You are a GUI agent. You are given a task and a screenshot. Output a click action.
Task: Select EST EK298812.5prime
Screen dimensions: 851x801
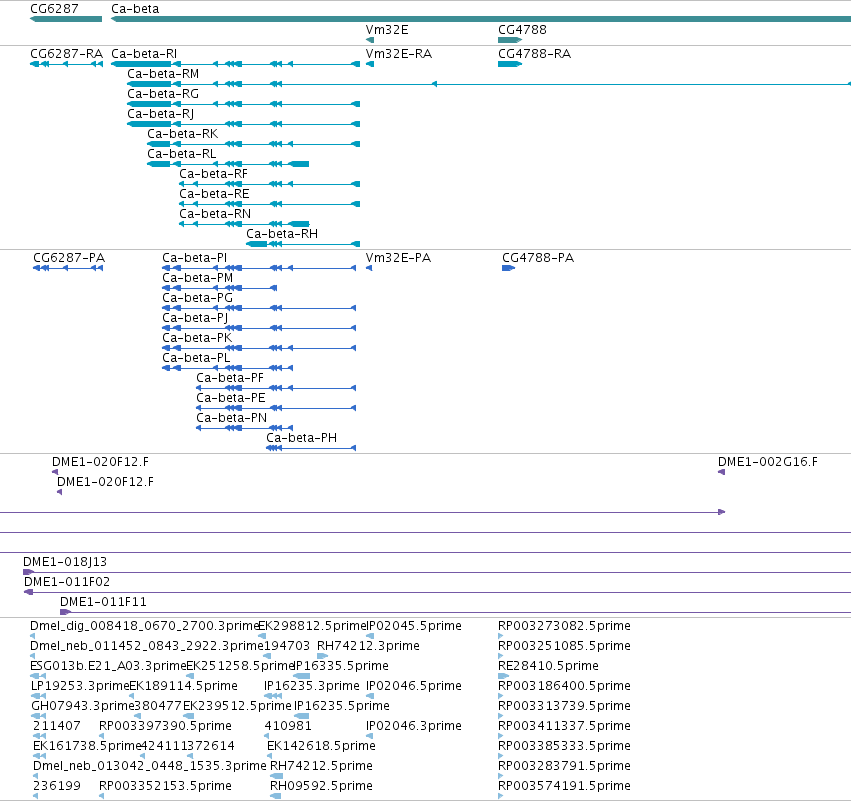313,626
